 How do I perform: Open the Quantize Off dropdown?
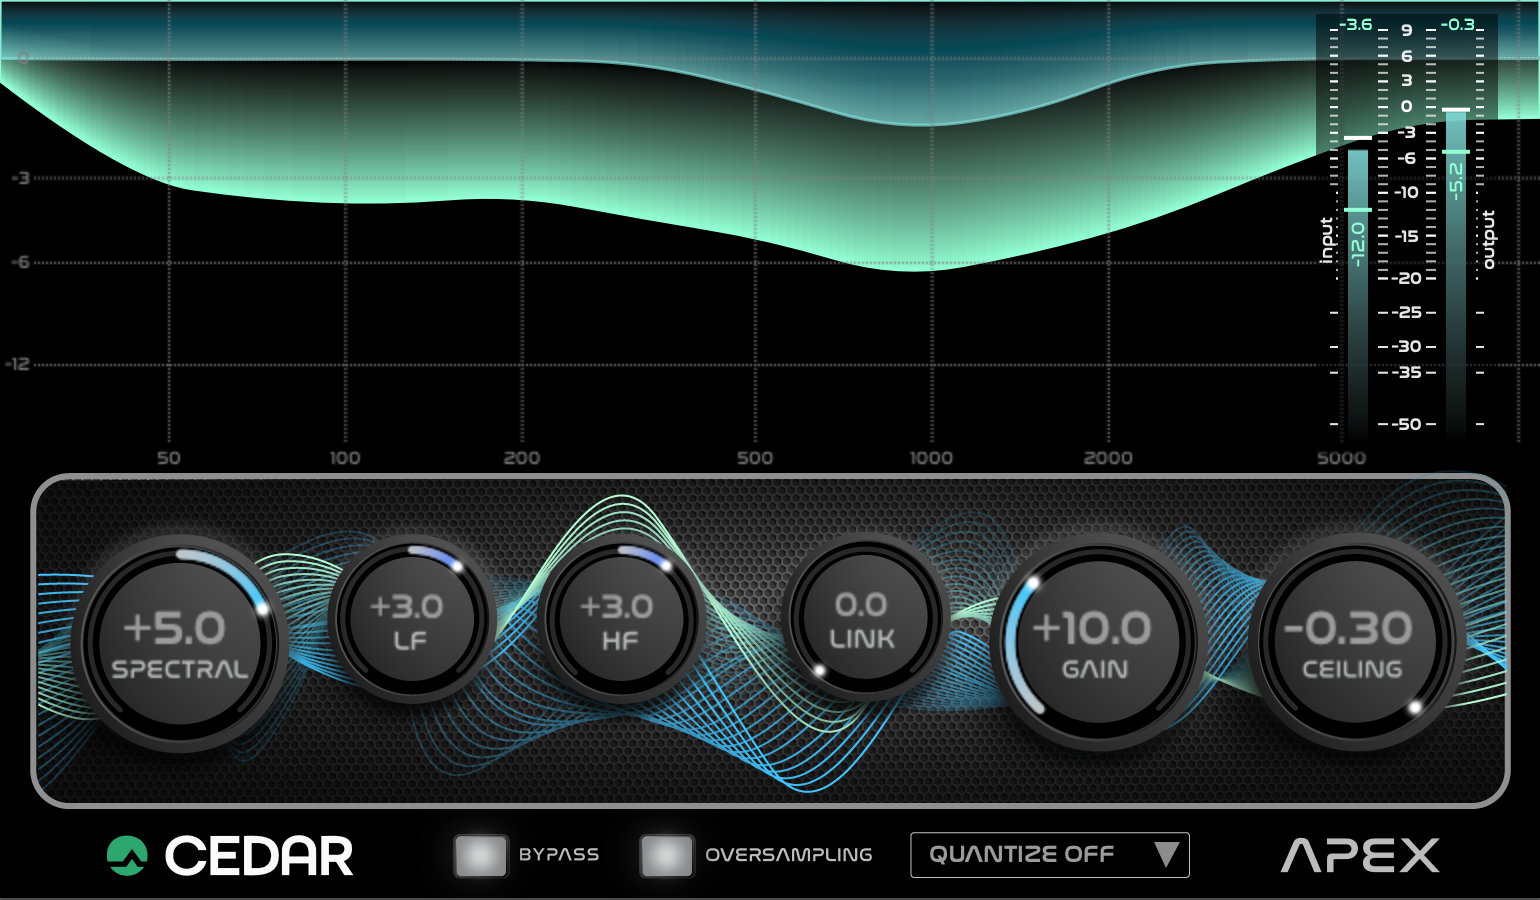(1030, 855)
